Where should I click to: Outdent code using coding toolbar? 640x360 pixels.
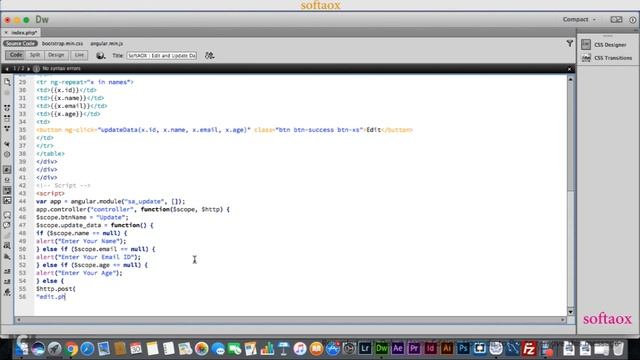(7, 282)
